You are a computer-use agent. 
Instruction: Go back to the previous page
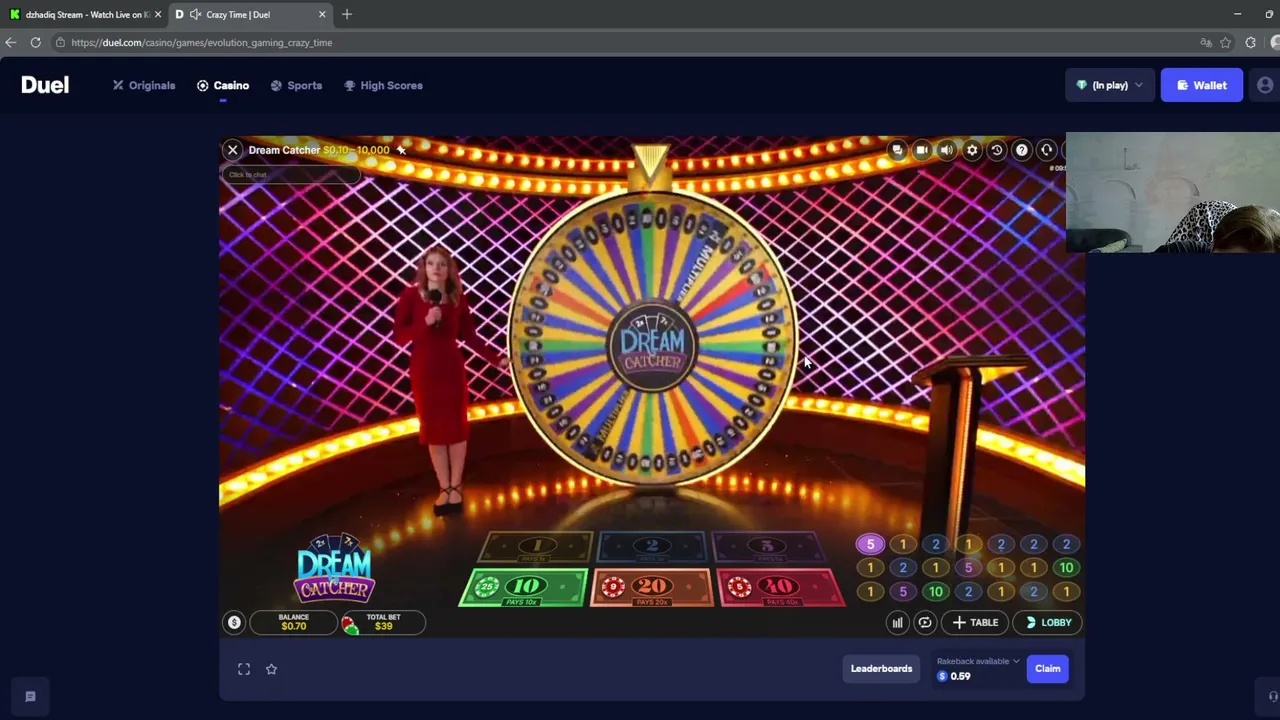11,43
